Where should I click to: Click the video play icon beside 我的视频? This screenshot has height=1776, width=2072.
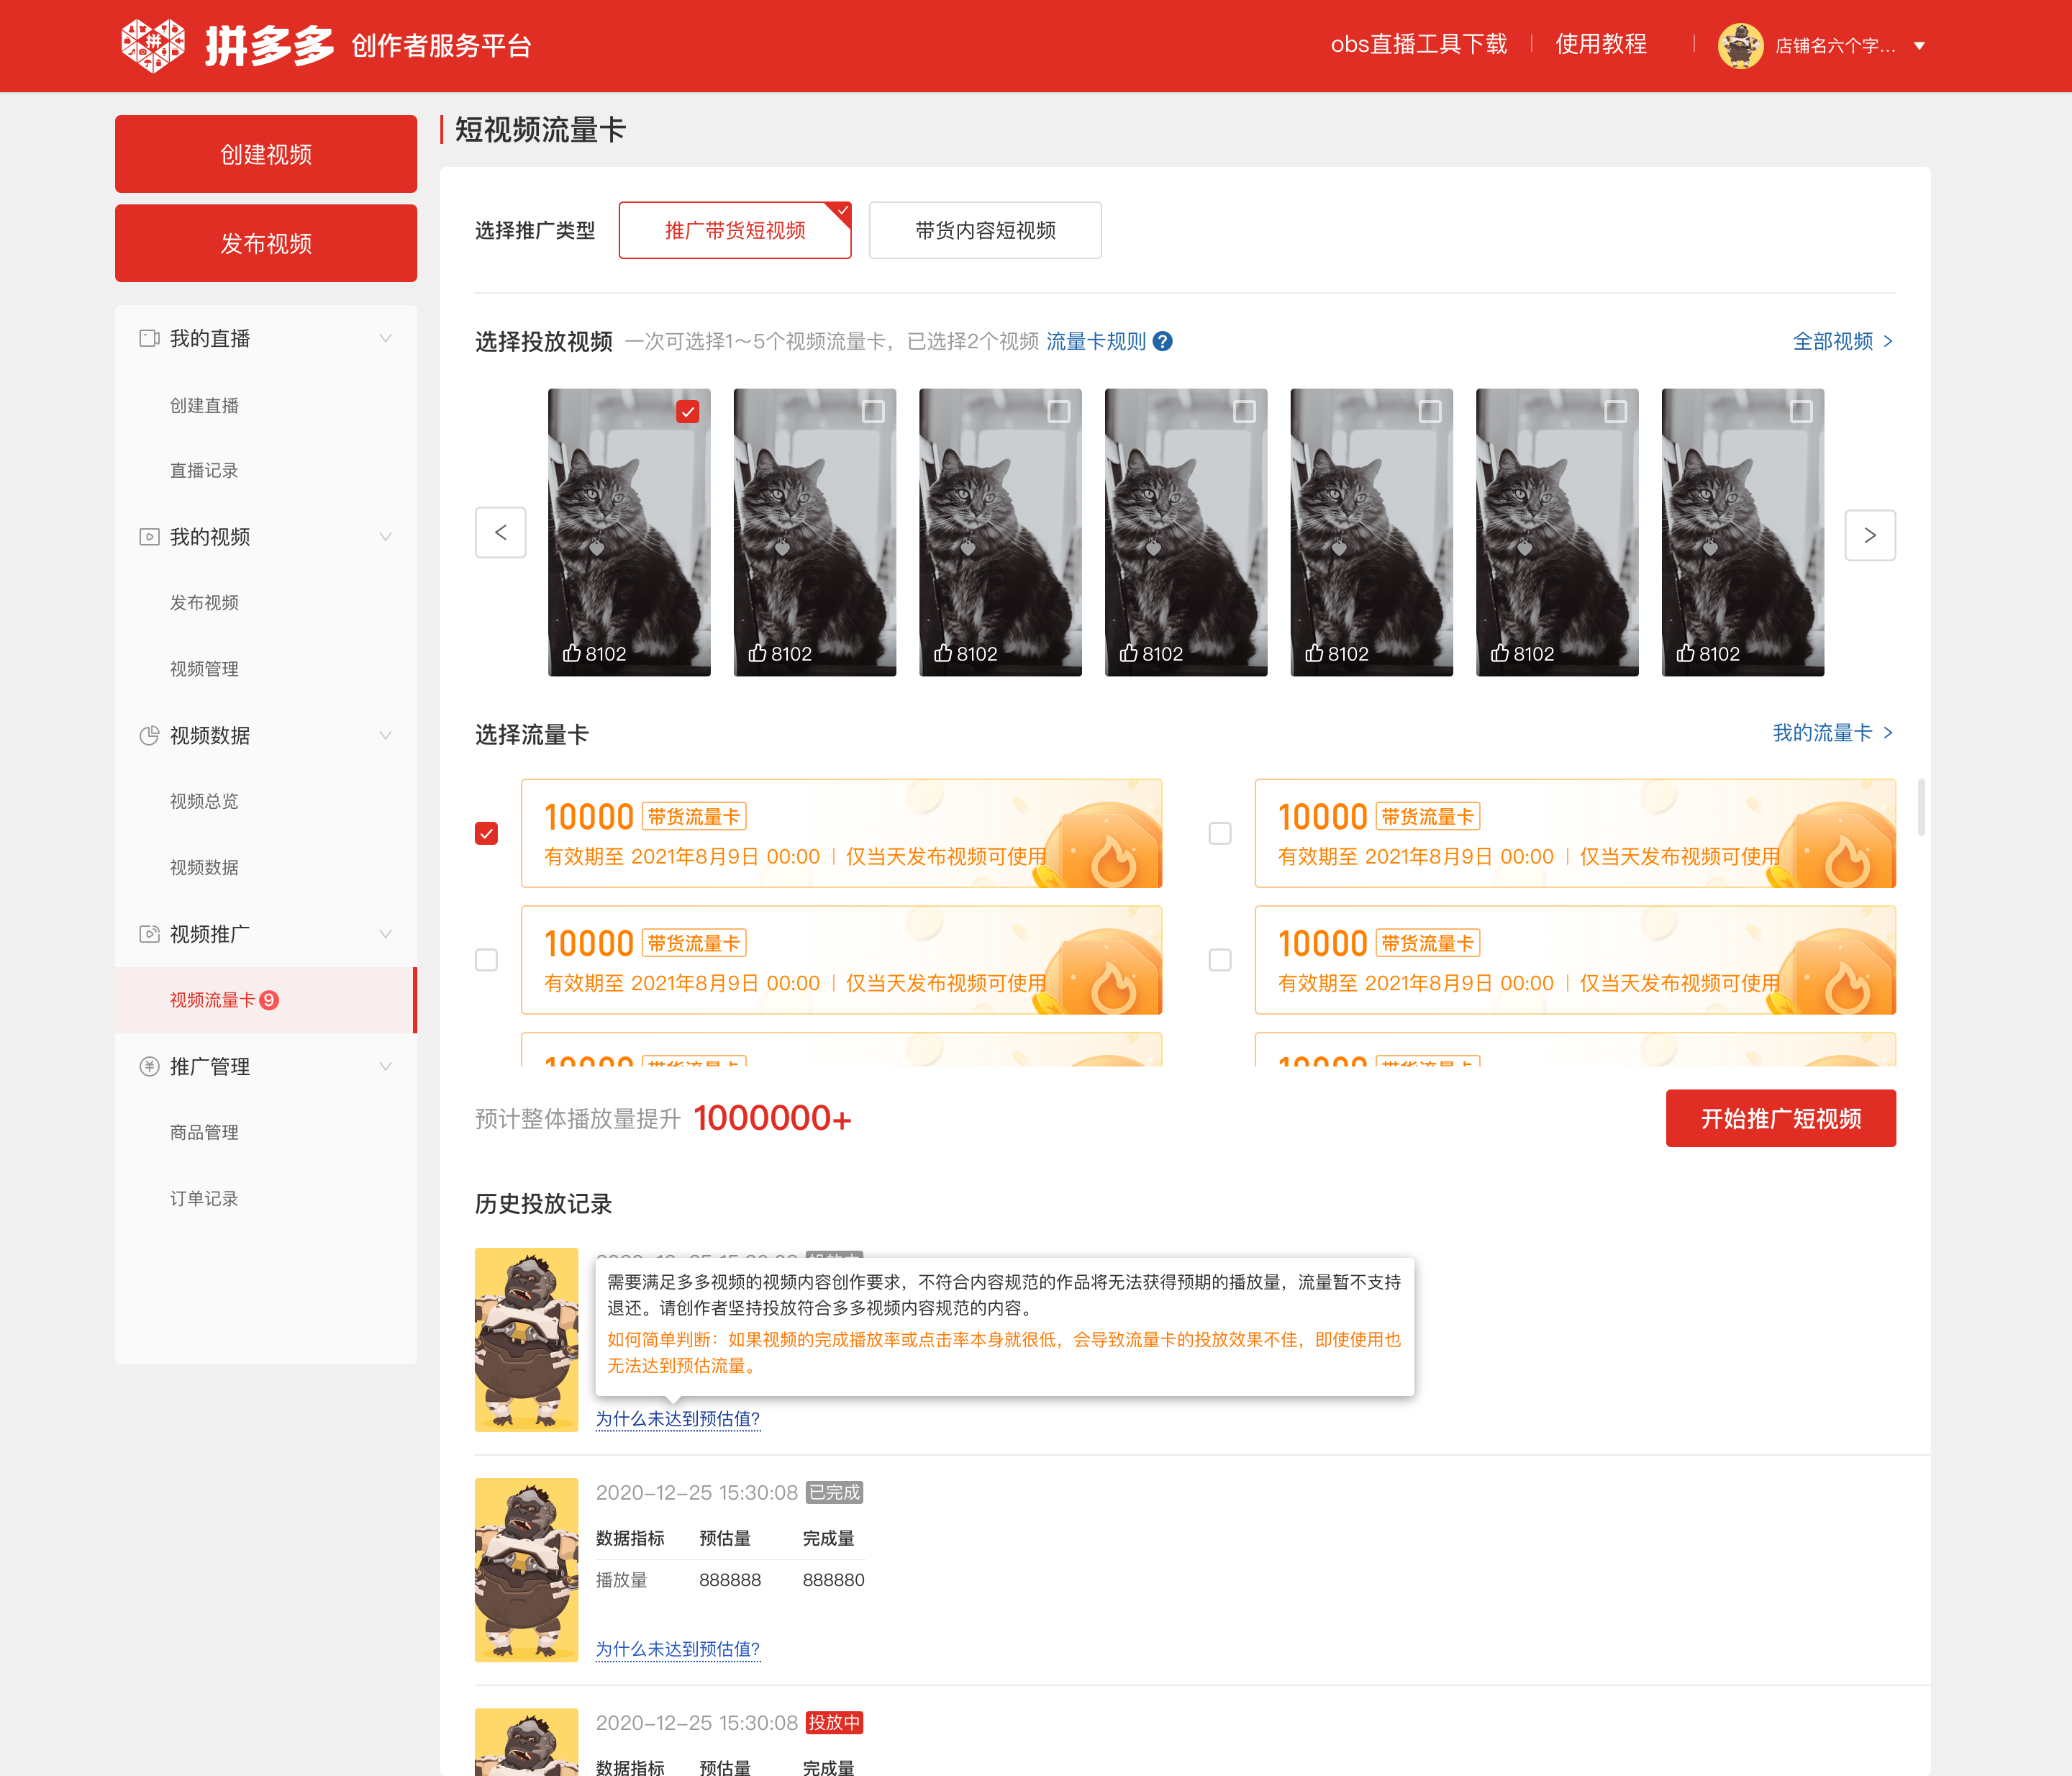click(x=149, y=537)
